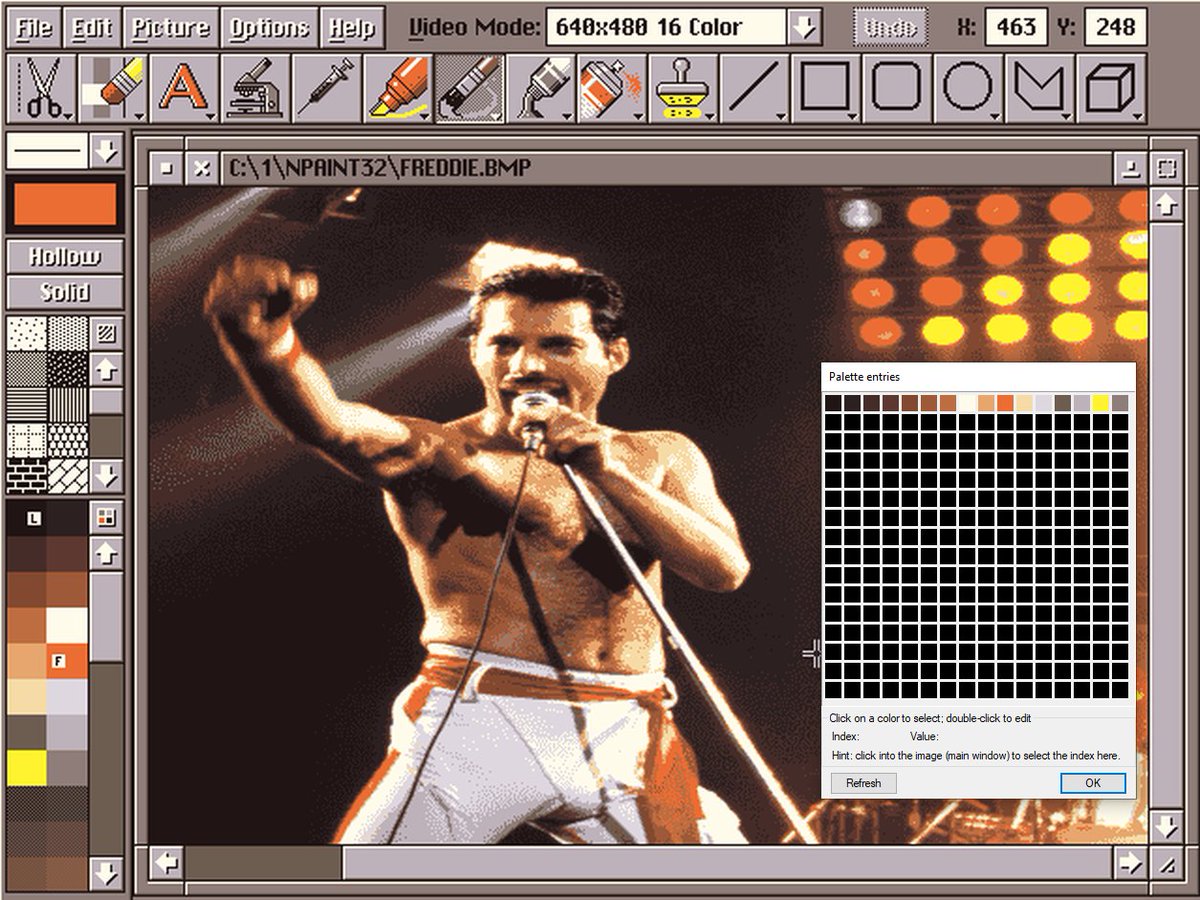The width and height of the screenshot is (1200, 900).
Task: Open the pattern editor icon beside patterns
Action: [x=106, y=333]
